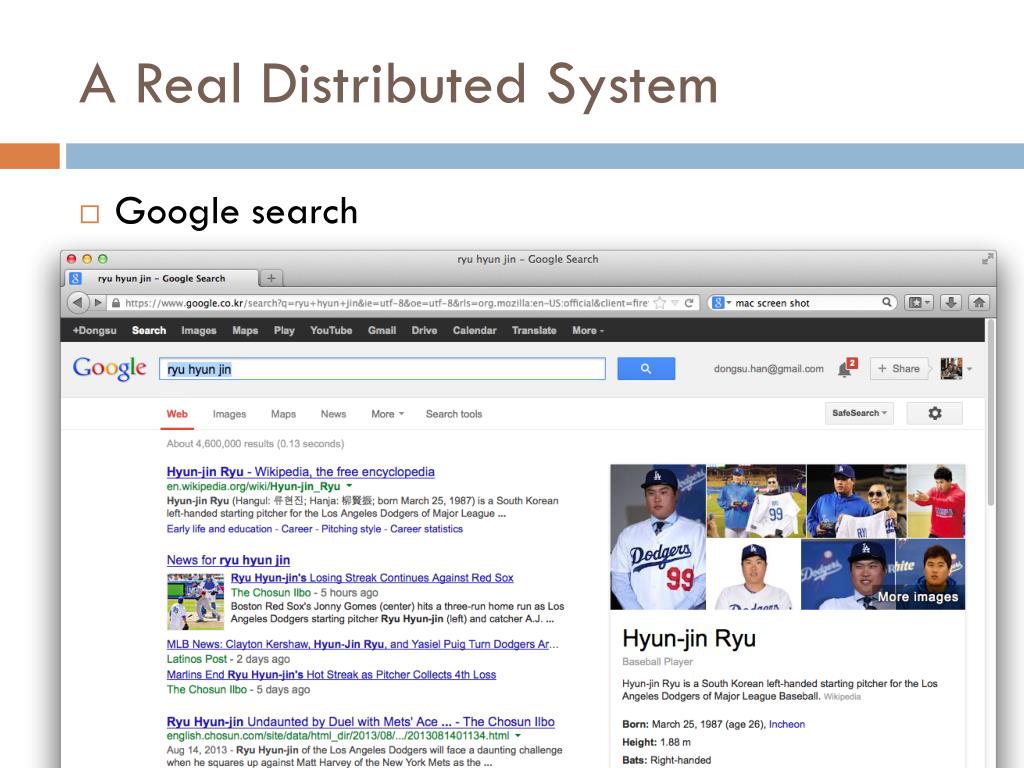Click lock icon in address bar
Viewport: 1024px width, 768px height.
pos(116,303)
